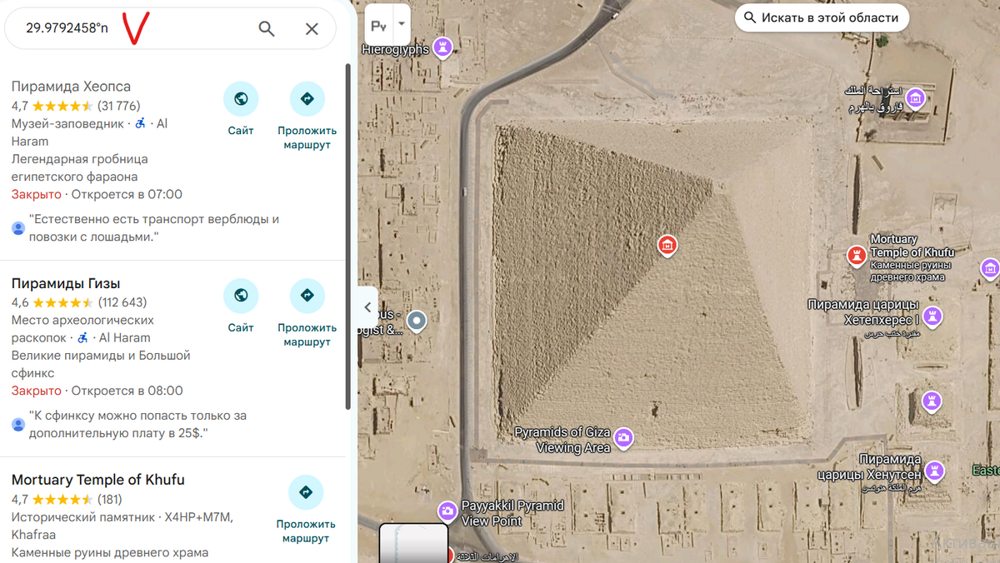Image resolution: width=1000 pixels, height=563 pixels.
Task: Click the 'Каменные руины древнего храма' list description
Action: tap(110, 553)
